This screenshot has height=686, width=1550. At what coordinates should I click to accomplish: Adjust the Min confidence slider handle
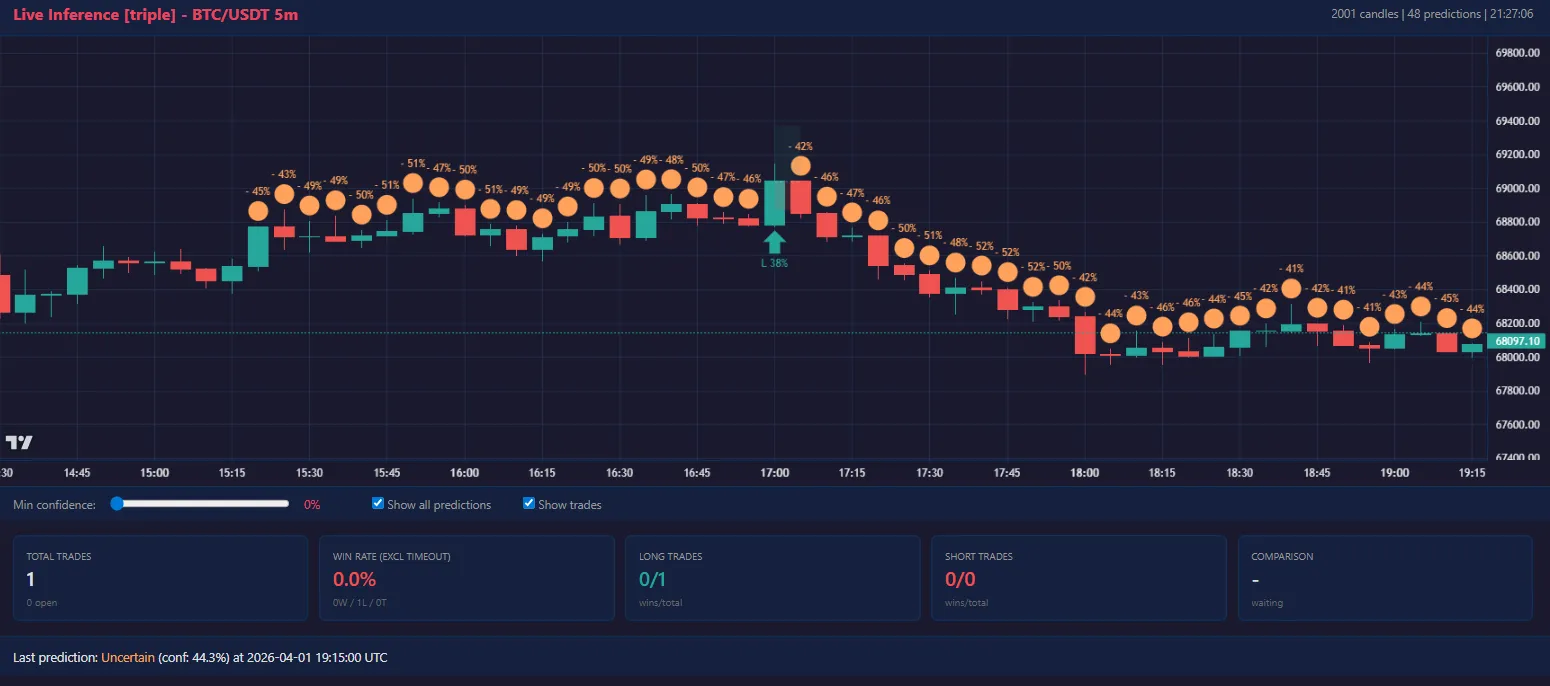pos(117,504)
